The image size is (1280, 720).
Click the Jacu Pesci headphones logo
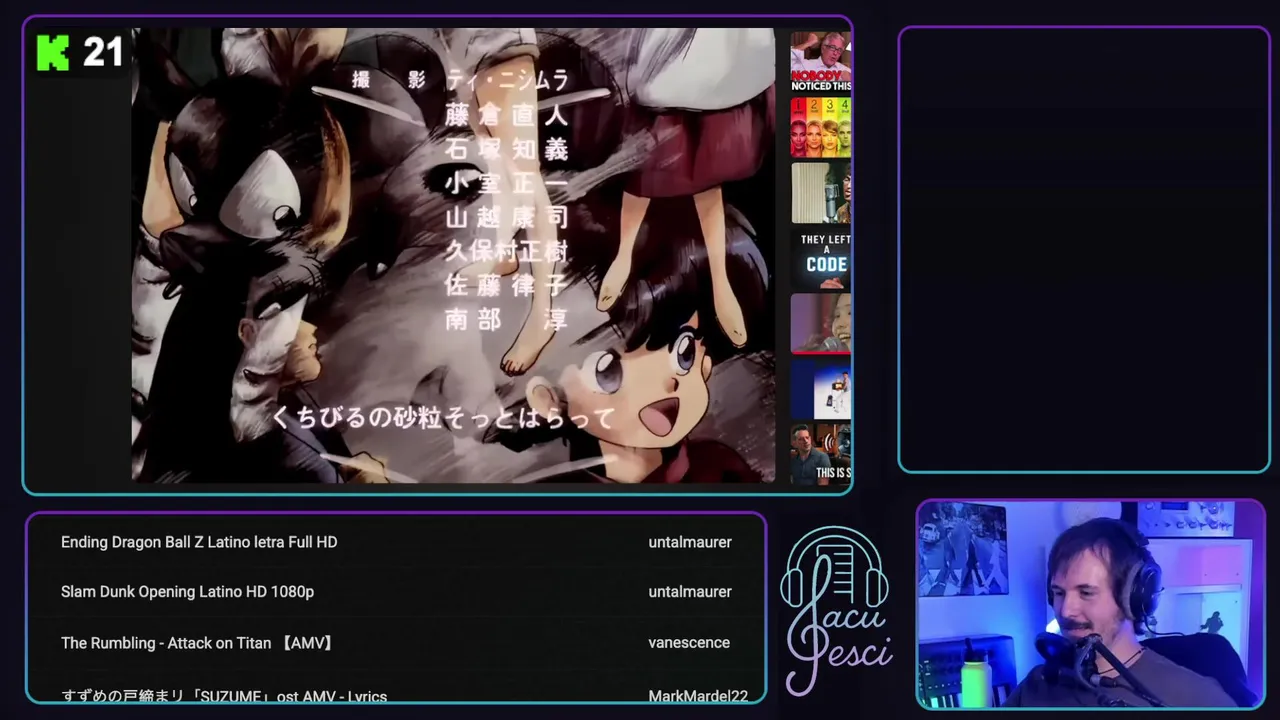[x=837, y=610]
